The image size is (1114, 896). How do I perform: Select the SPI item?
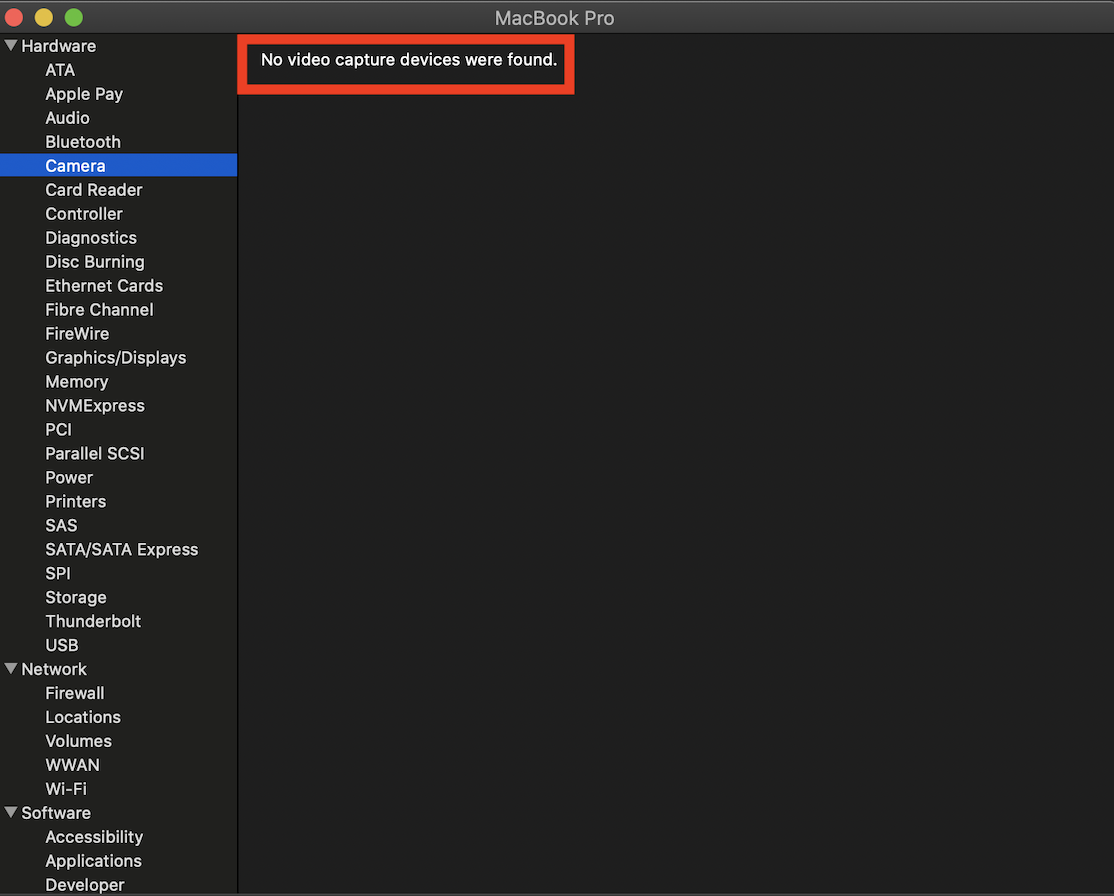click(x=58, y=573)
